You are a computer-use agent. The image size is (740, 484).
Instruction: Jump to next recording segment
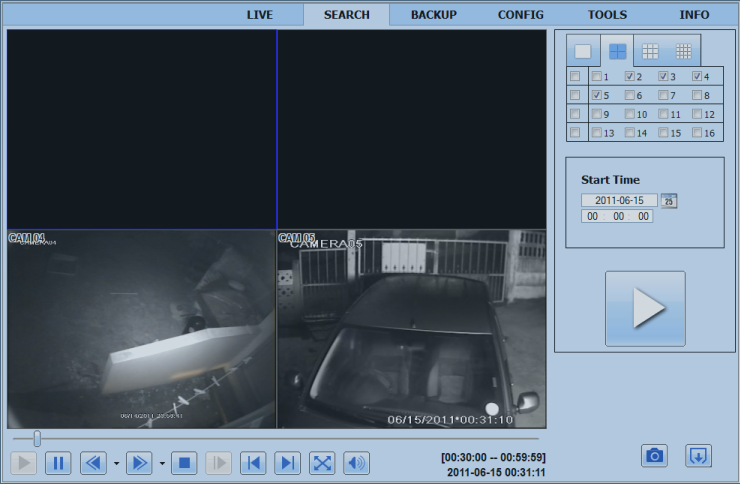click(x=287, y=463)
